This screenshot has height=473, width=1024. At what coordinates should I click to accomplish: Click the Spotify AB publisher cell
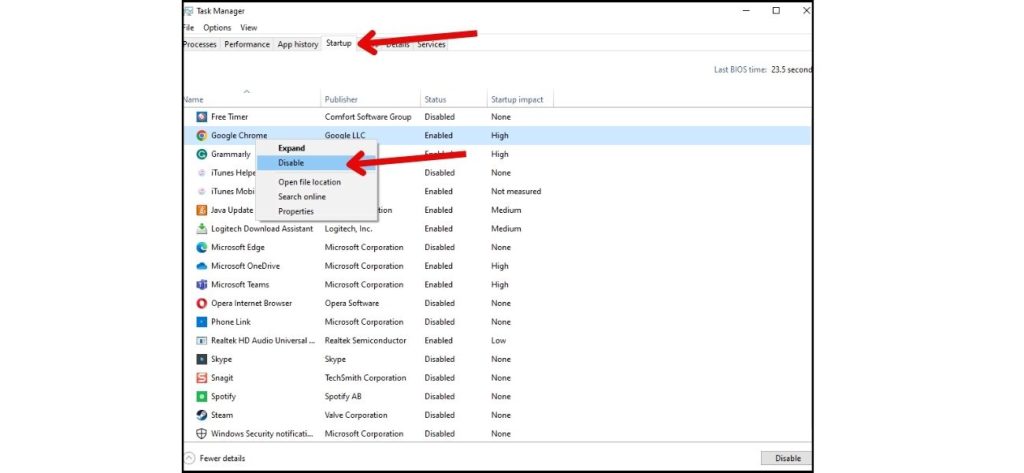click(x=343, y=397)
